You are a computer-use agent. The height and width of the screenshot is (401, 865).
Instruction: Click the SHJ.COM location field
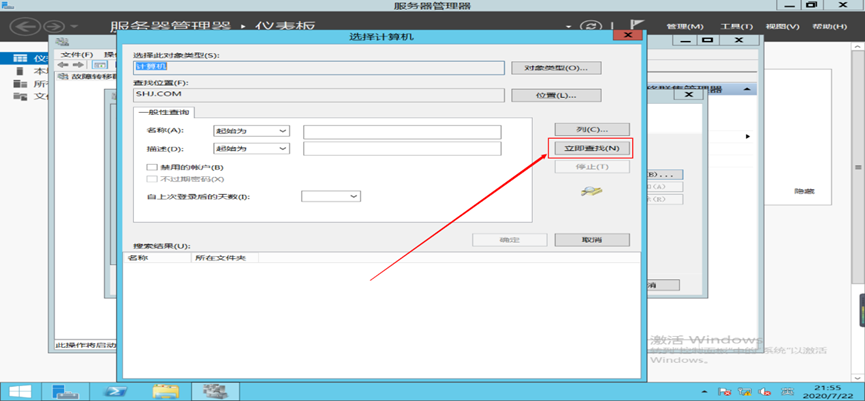[319, 95]
